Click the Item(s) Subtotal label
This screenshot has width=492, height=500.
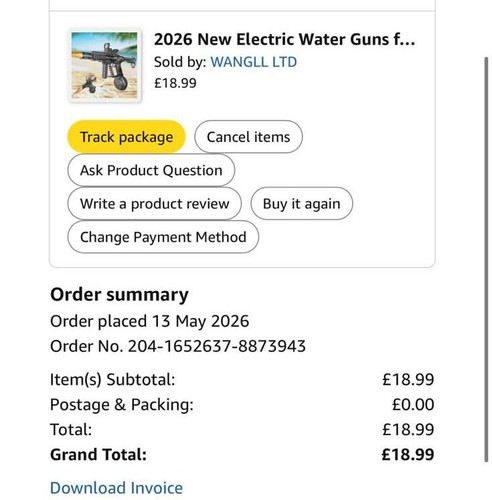tap(112, 379)
